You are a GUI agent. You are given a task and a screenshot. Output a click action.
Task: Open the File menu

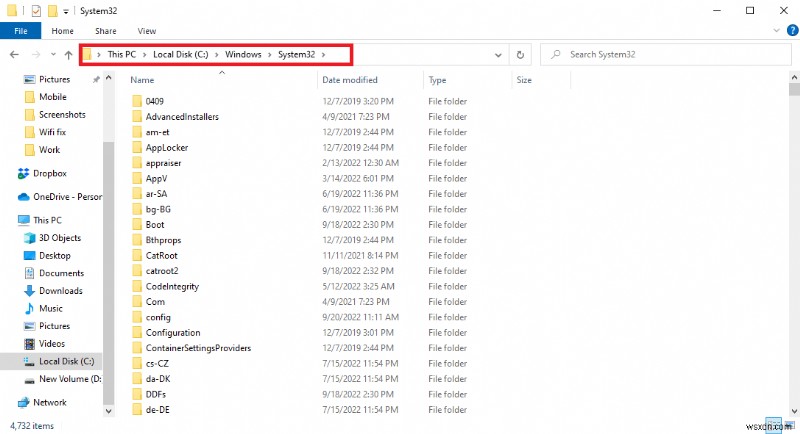click(x=20, y=31)
